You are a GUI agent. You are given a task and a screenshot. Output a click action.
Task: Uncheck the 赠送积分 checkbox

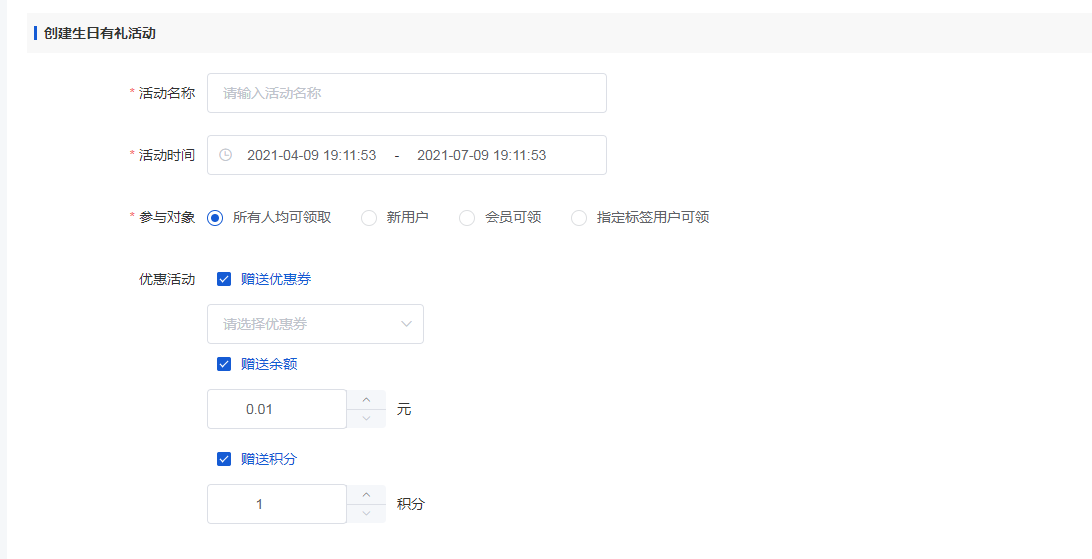(224, 459)
